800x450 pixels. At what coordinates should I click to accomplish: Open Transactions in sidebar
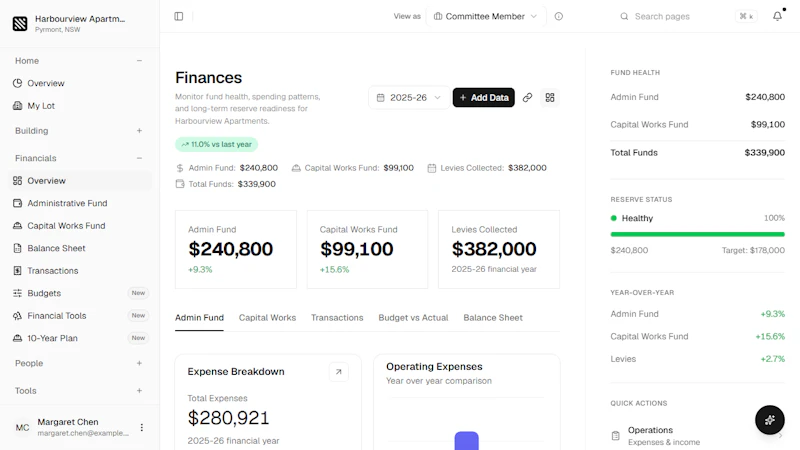[x=80, y=270]
